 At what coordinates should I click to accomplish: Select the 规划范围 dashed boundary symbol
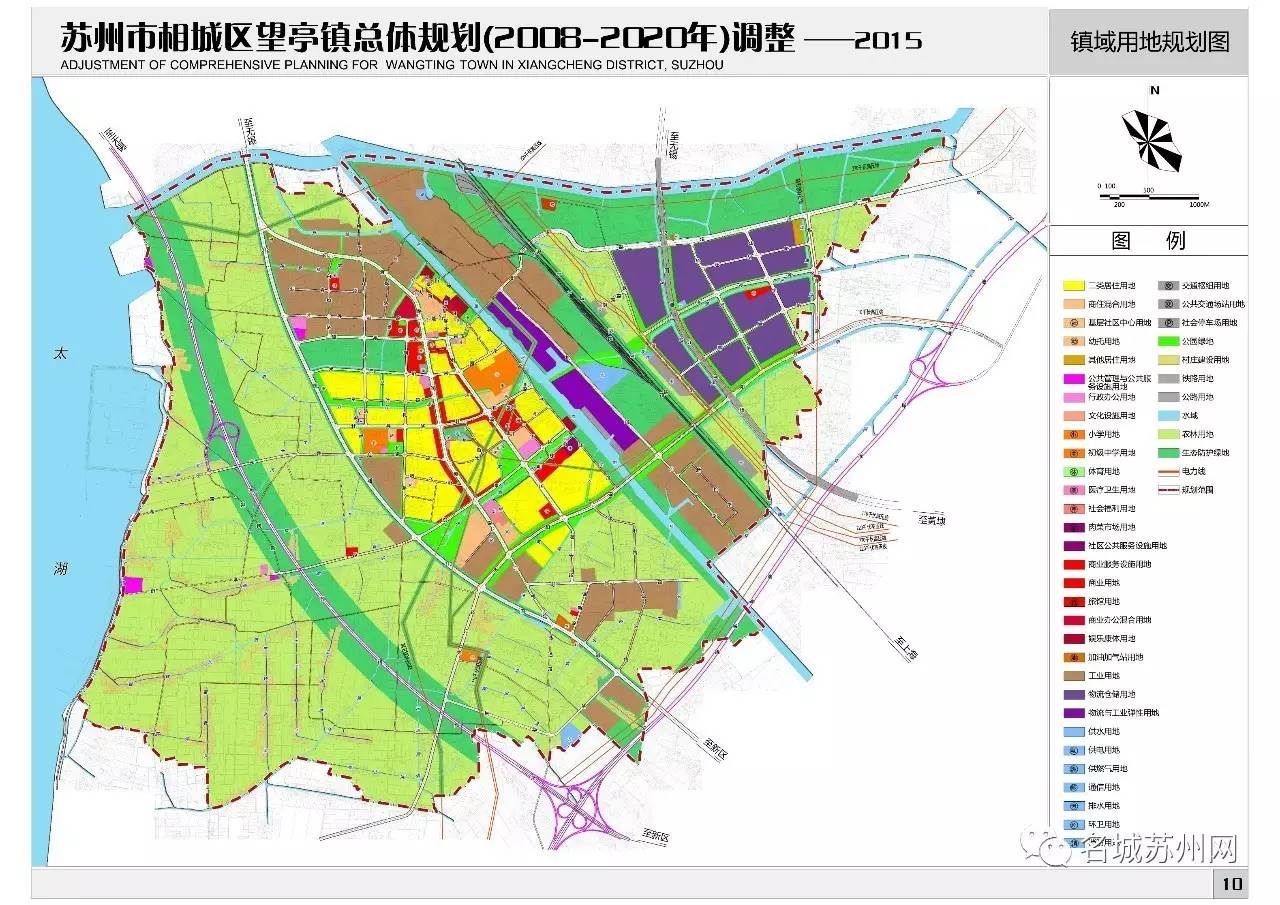coord(1168,490)
